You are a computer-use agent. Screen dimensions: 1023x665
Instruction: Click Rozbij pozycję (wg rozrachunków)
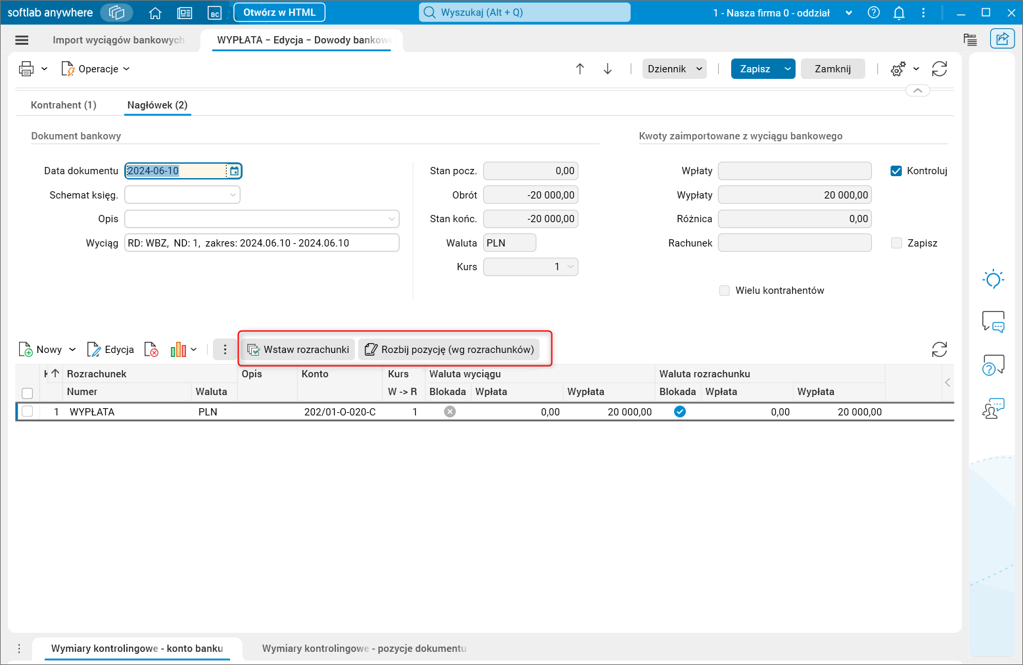click(449, 350)
